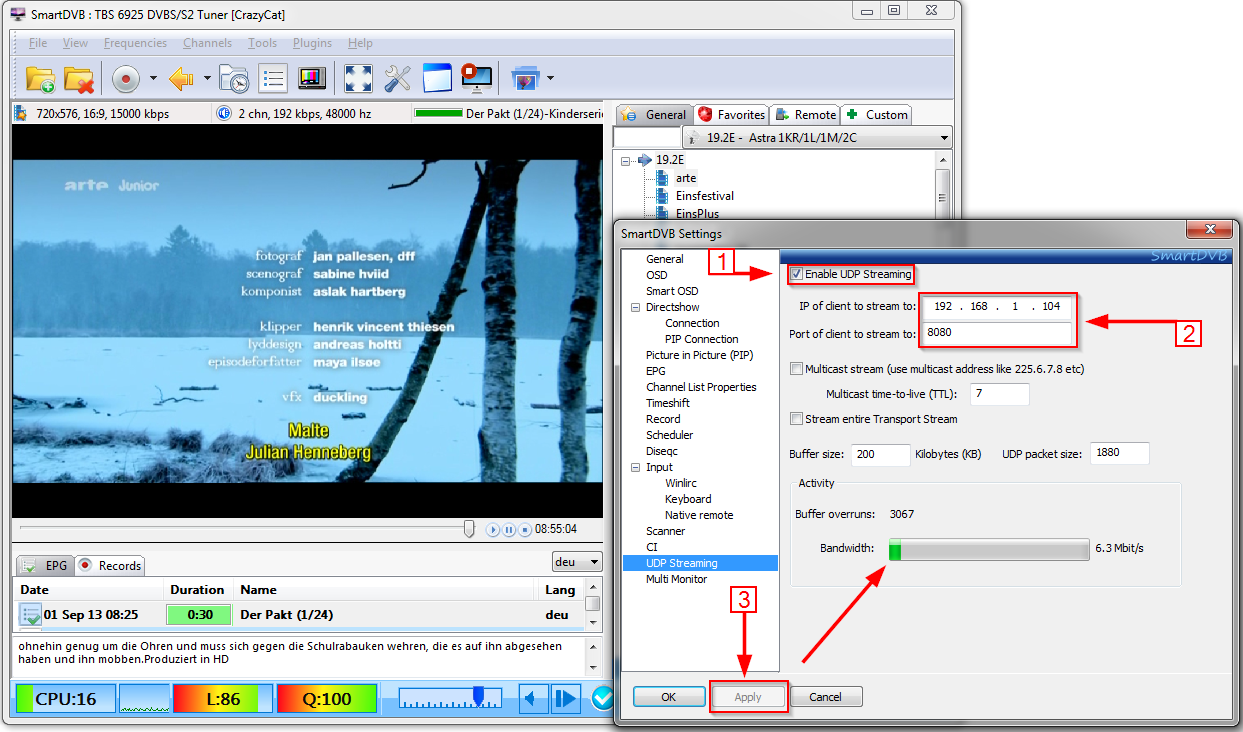
Task: Click the CPU:16 status indicator
Action: [x=65, y=699]
